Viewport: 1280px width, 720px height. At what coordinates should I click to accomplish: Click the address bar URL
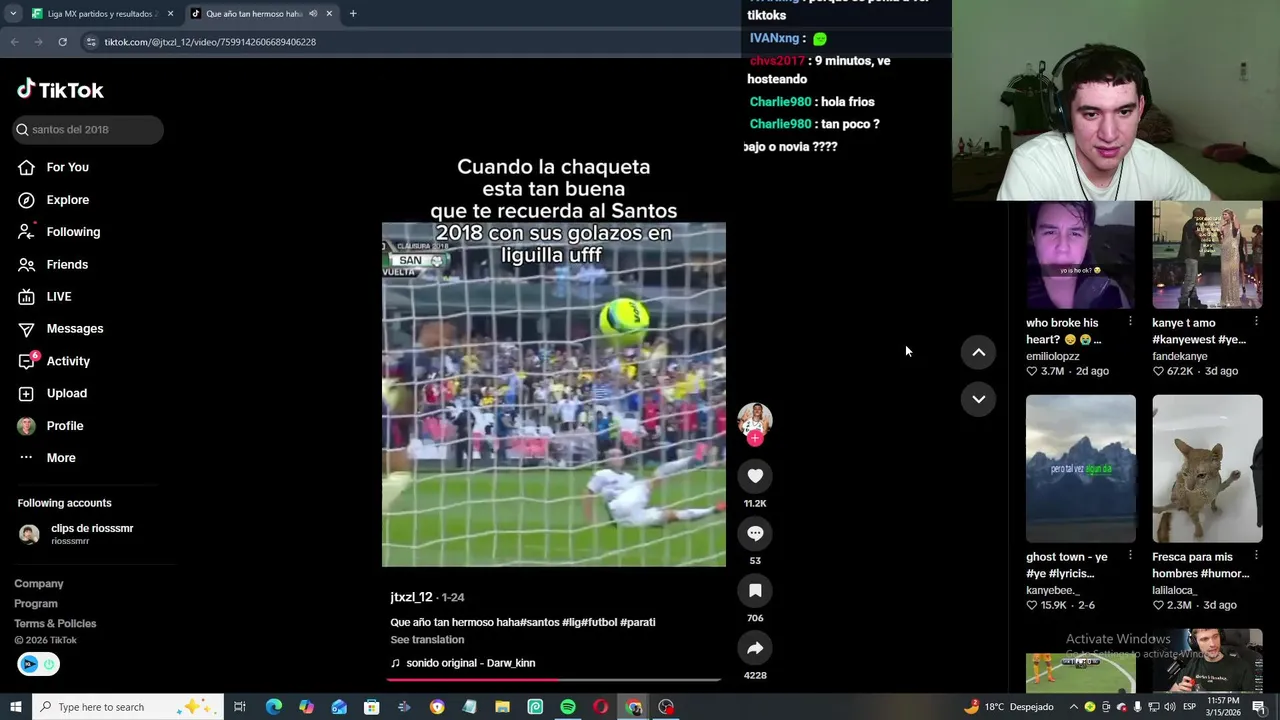(210, 42)
